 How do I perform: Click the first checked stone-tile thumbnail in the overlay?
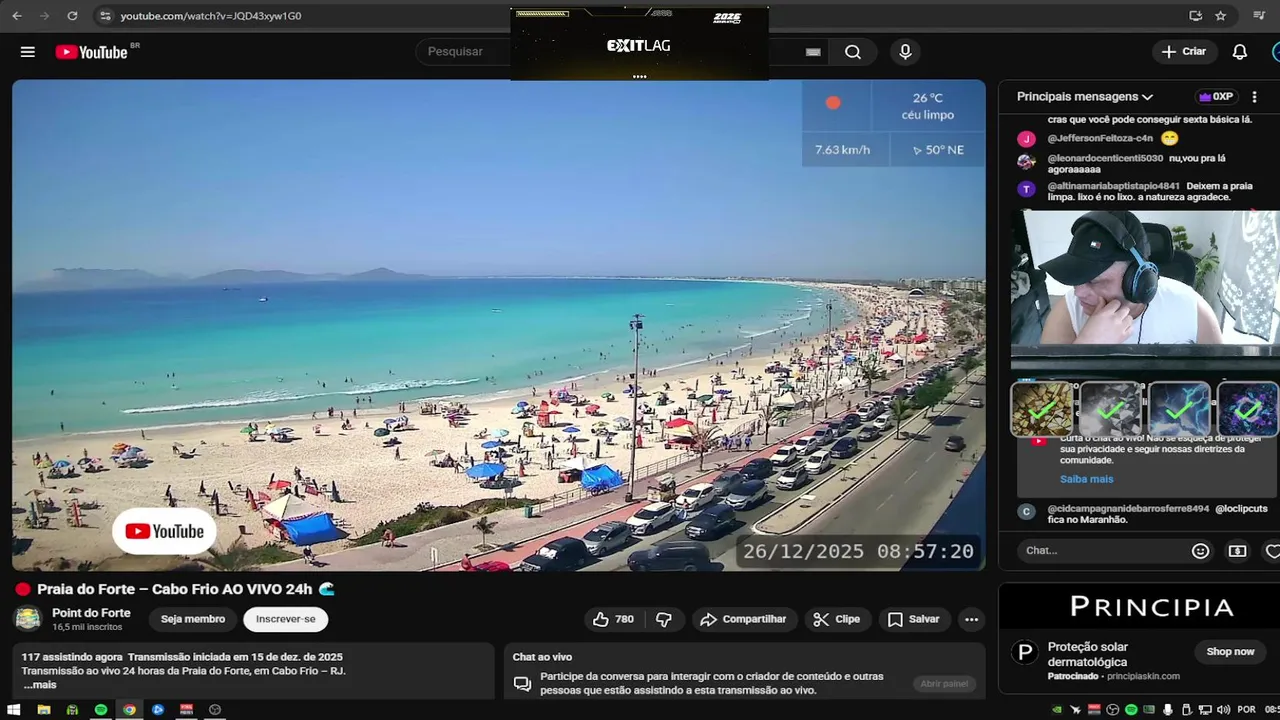click(1042, 409)
